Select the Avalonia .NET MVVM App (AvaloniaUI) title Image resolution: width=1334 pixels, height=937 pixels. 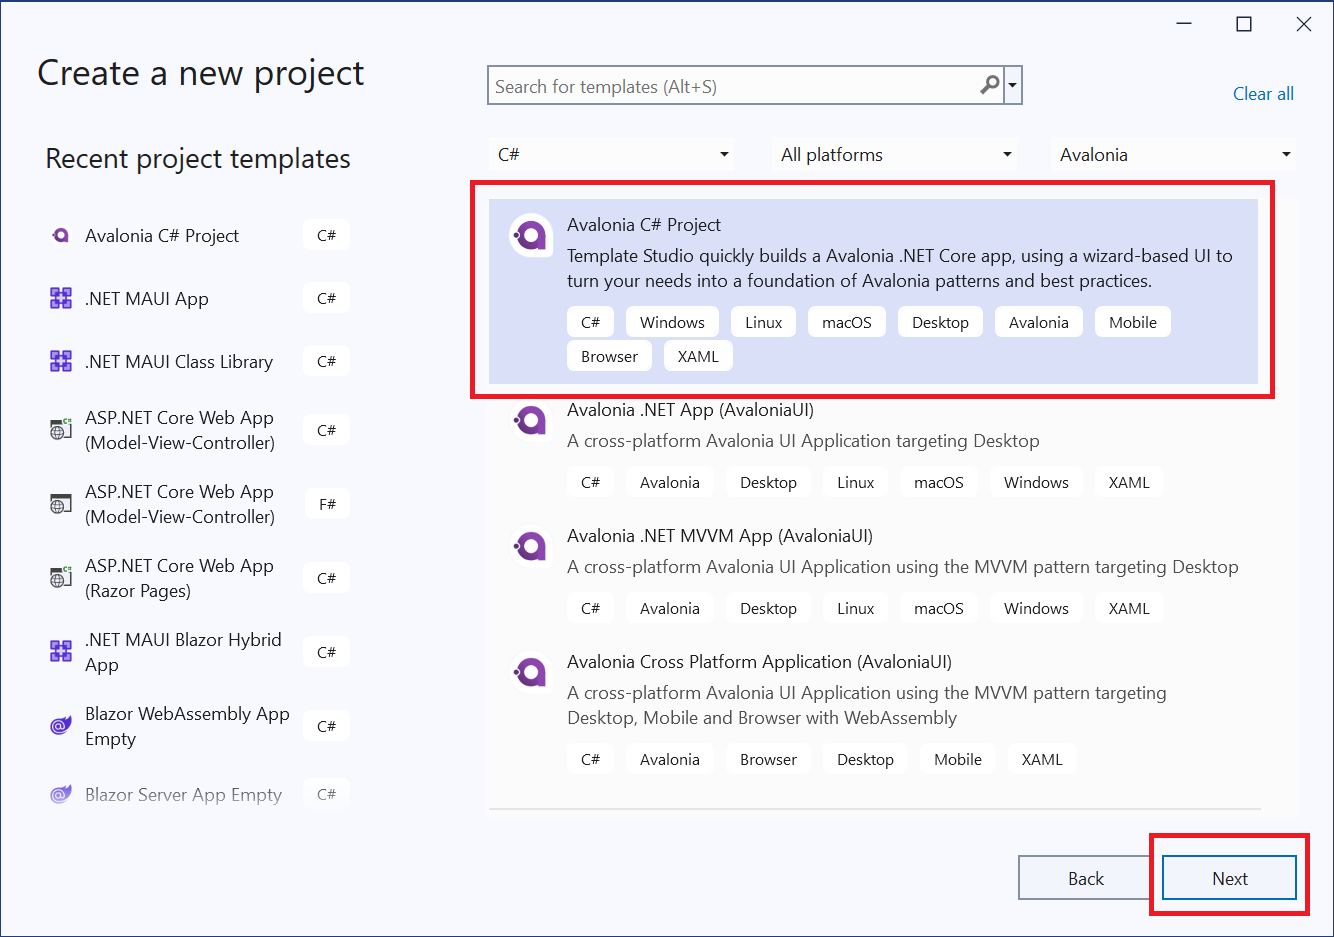(x=720, y=536)
